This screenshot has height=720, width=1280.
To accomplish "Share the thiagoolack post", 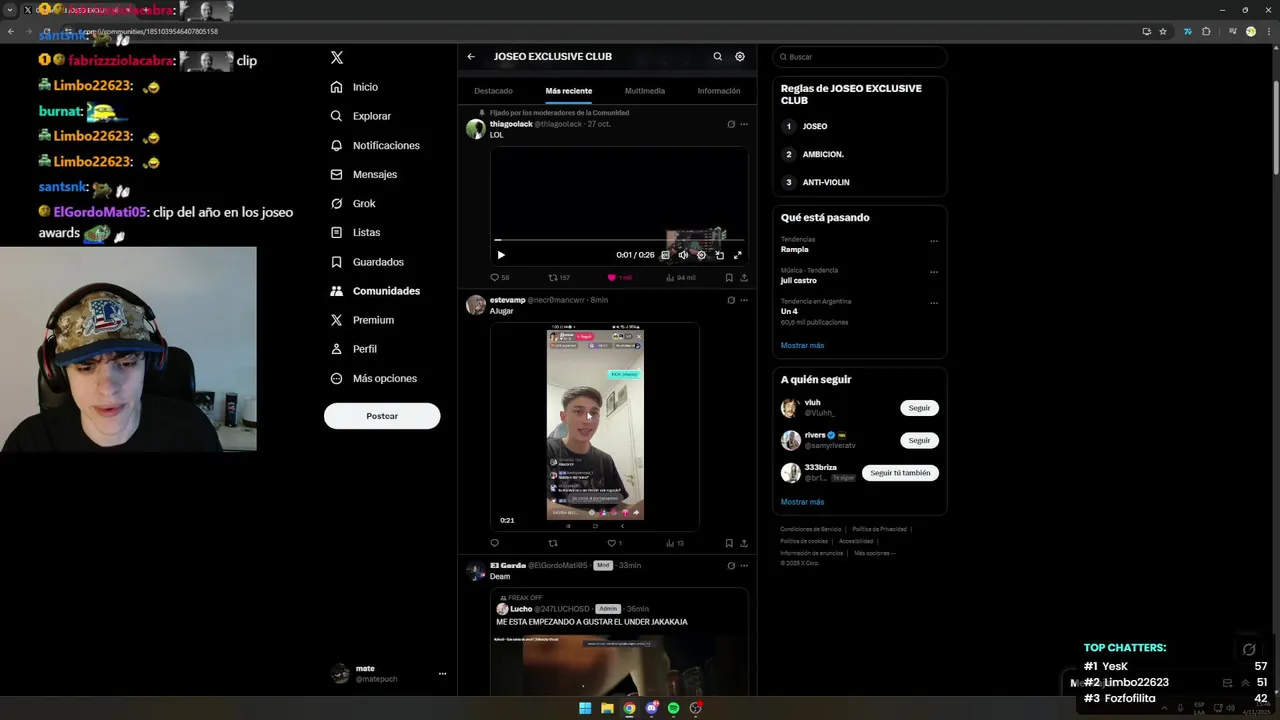I will tap(744, 278).
